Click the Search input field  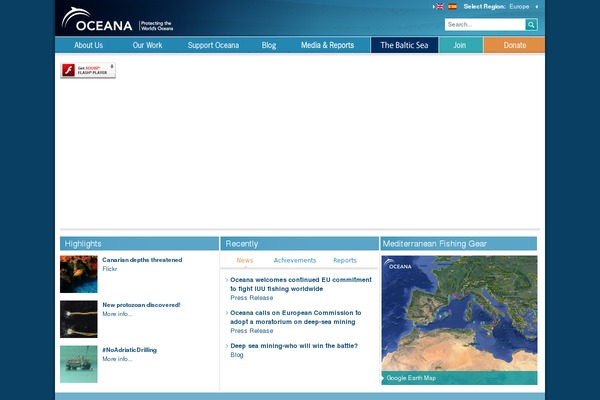(485, 24)
